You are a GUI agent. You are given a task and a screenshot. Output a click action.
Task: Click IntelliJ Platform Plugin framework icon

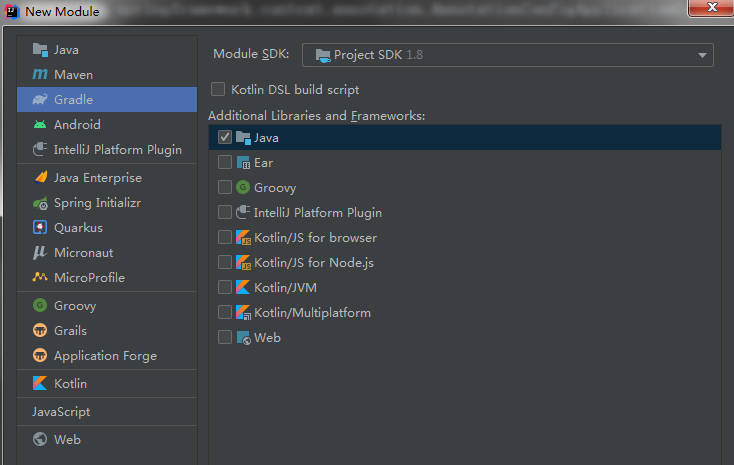(x=243, y=212)
